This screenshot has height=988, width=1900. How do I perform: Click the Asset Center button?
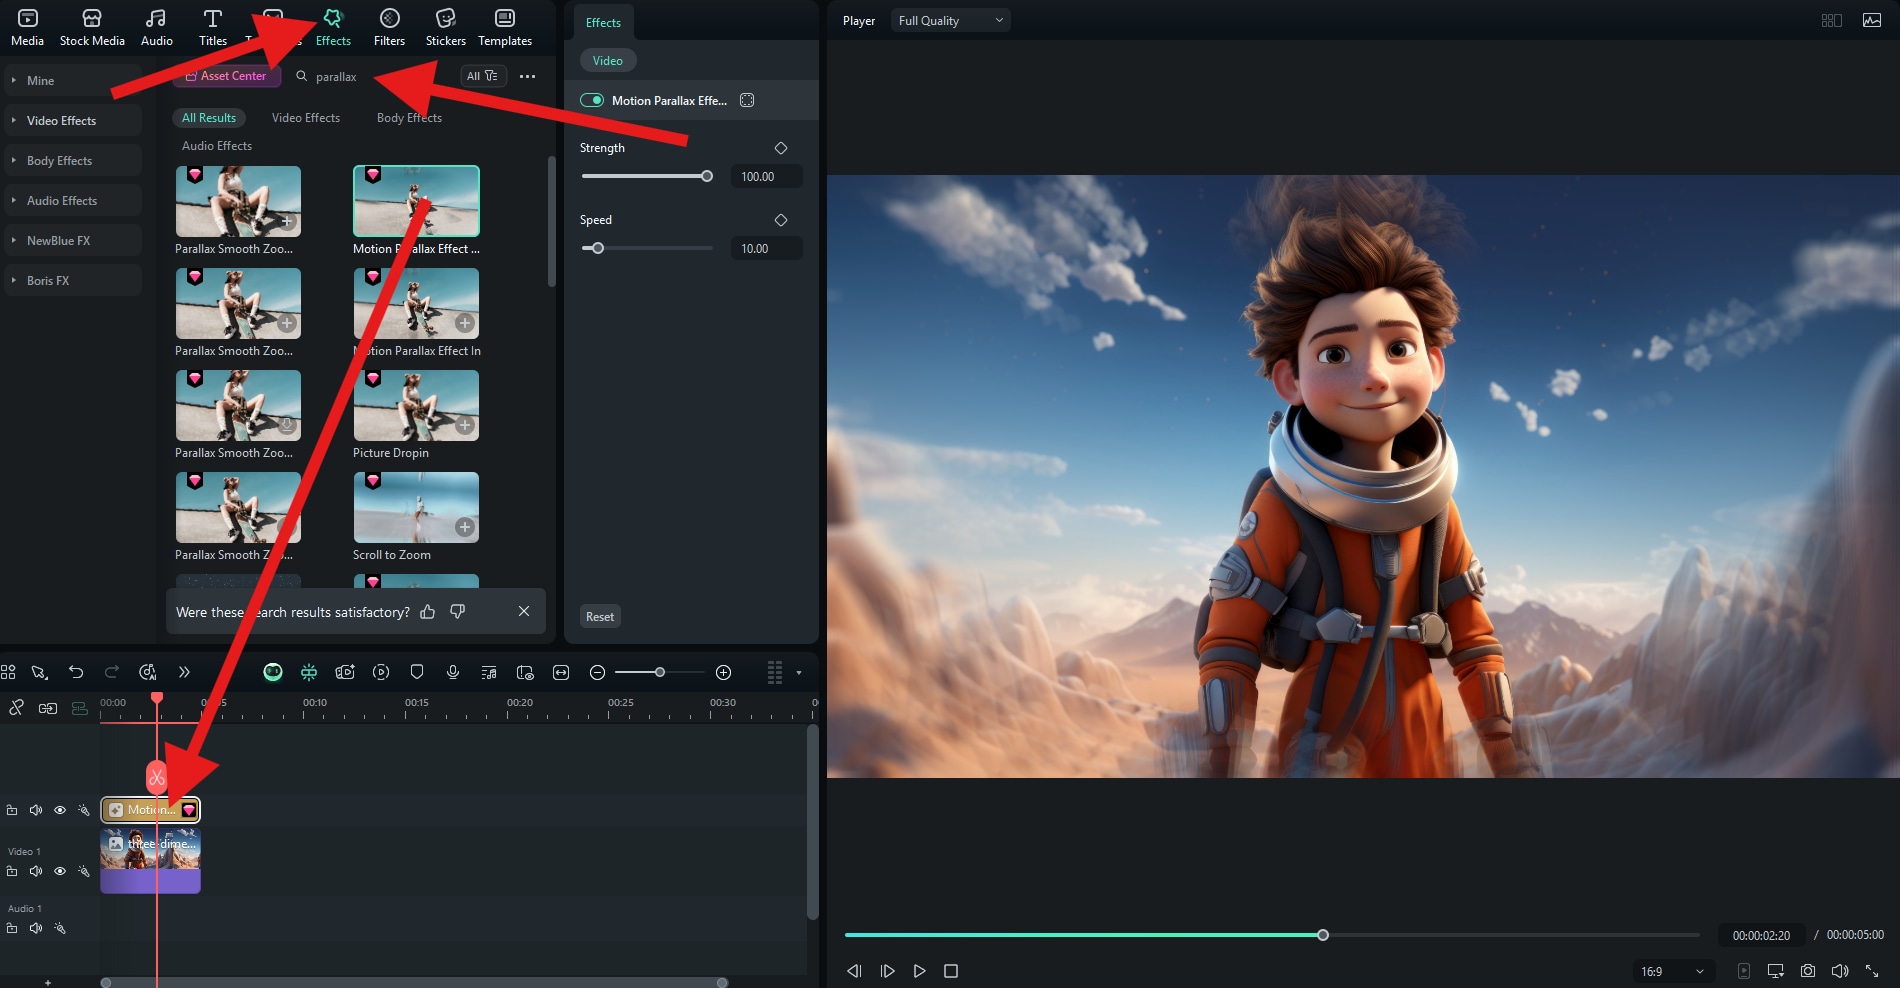pyautogui.click(x=226, y=76)
